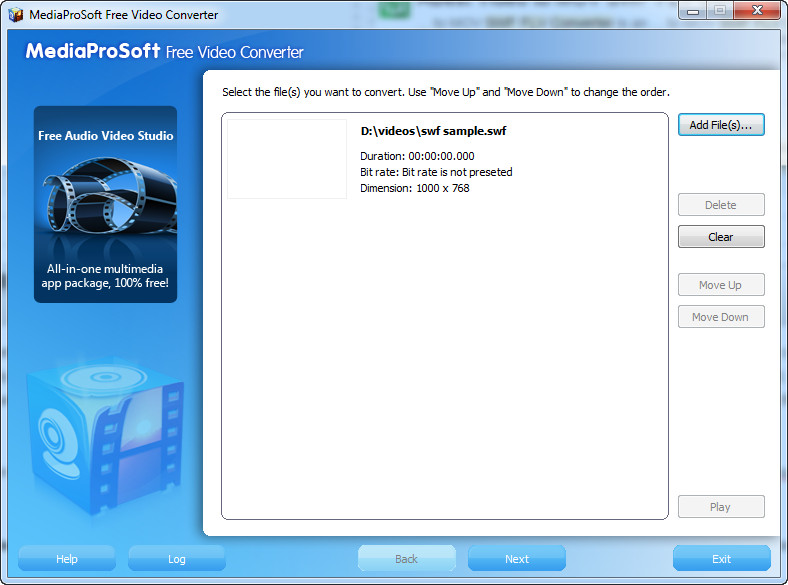Open the Log viewer

[x=176, y=558]
